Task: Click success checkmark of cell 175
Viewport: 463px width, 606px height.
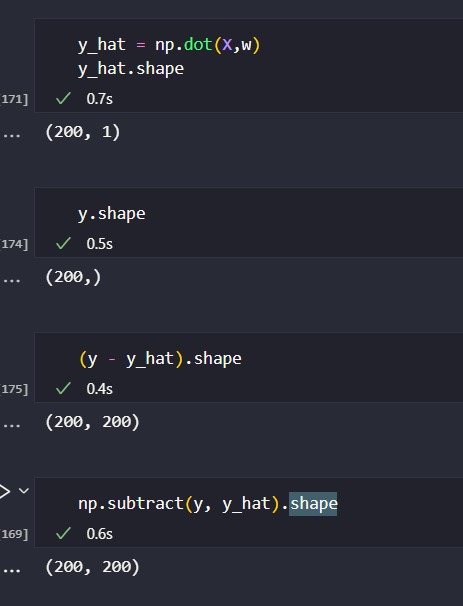Action: [63, 388]
